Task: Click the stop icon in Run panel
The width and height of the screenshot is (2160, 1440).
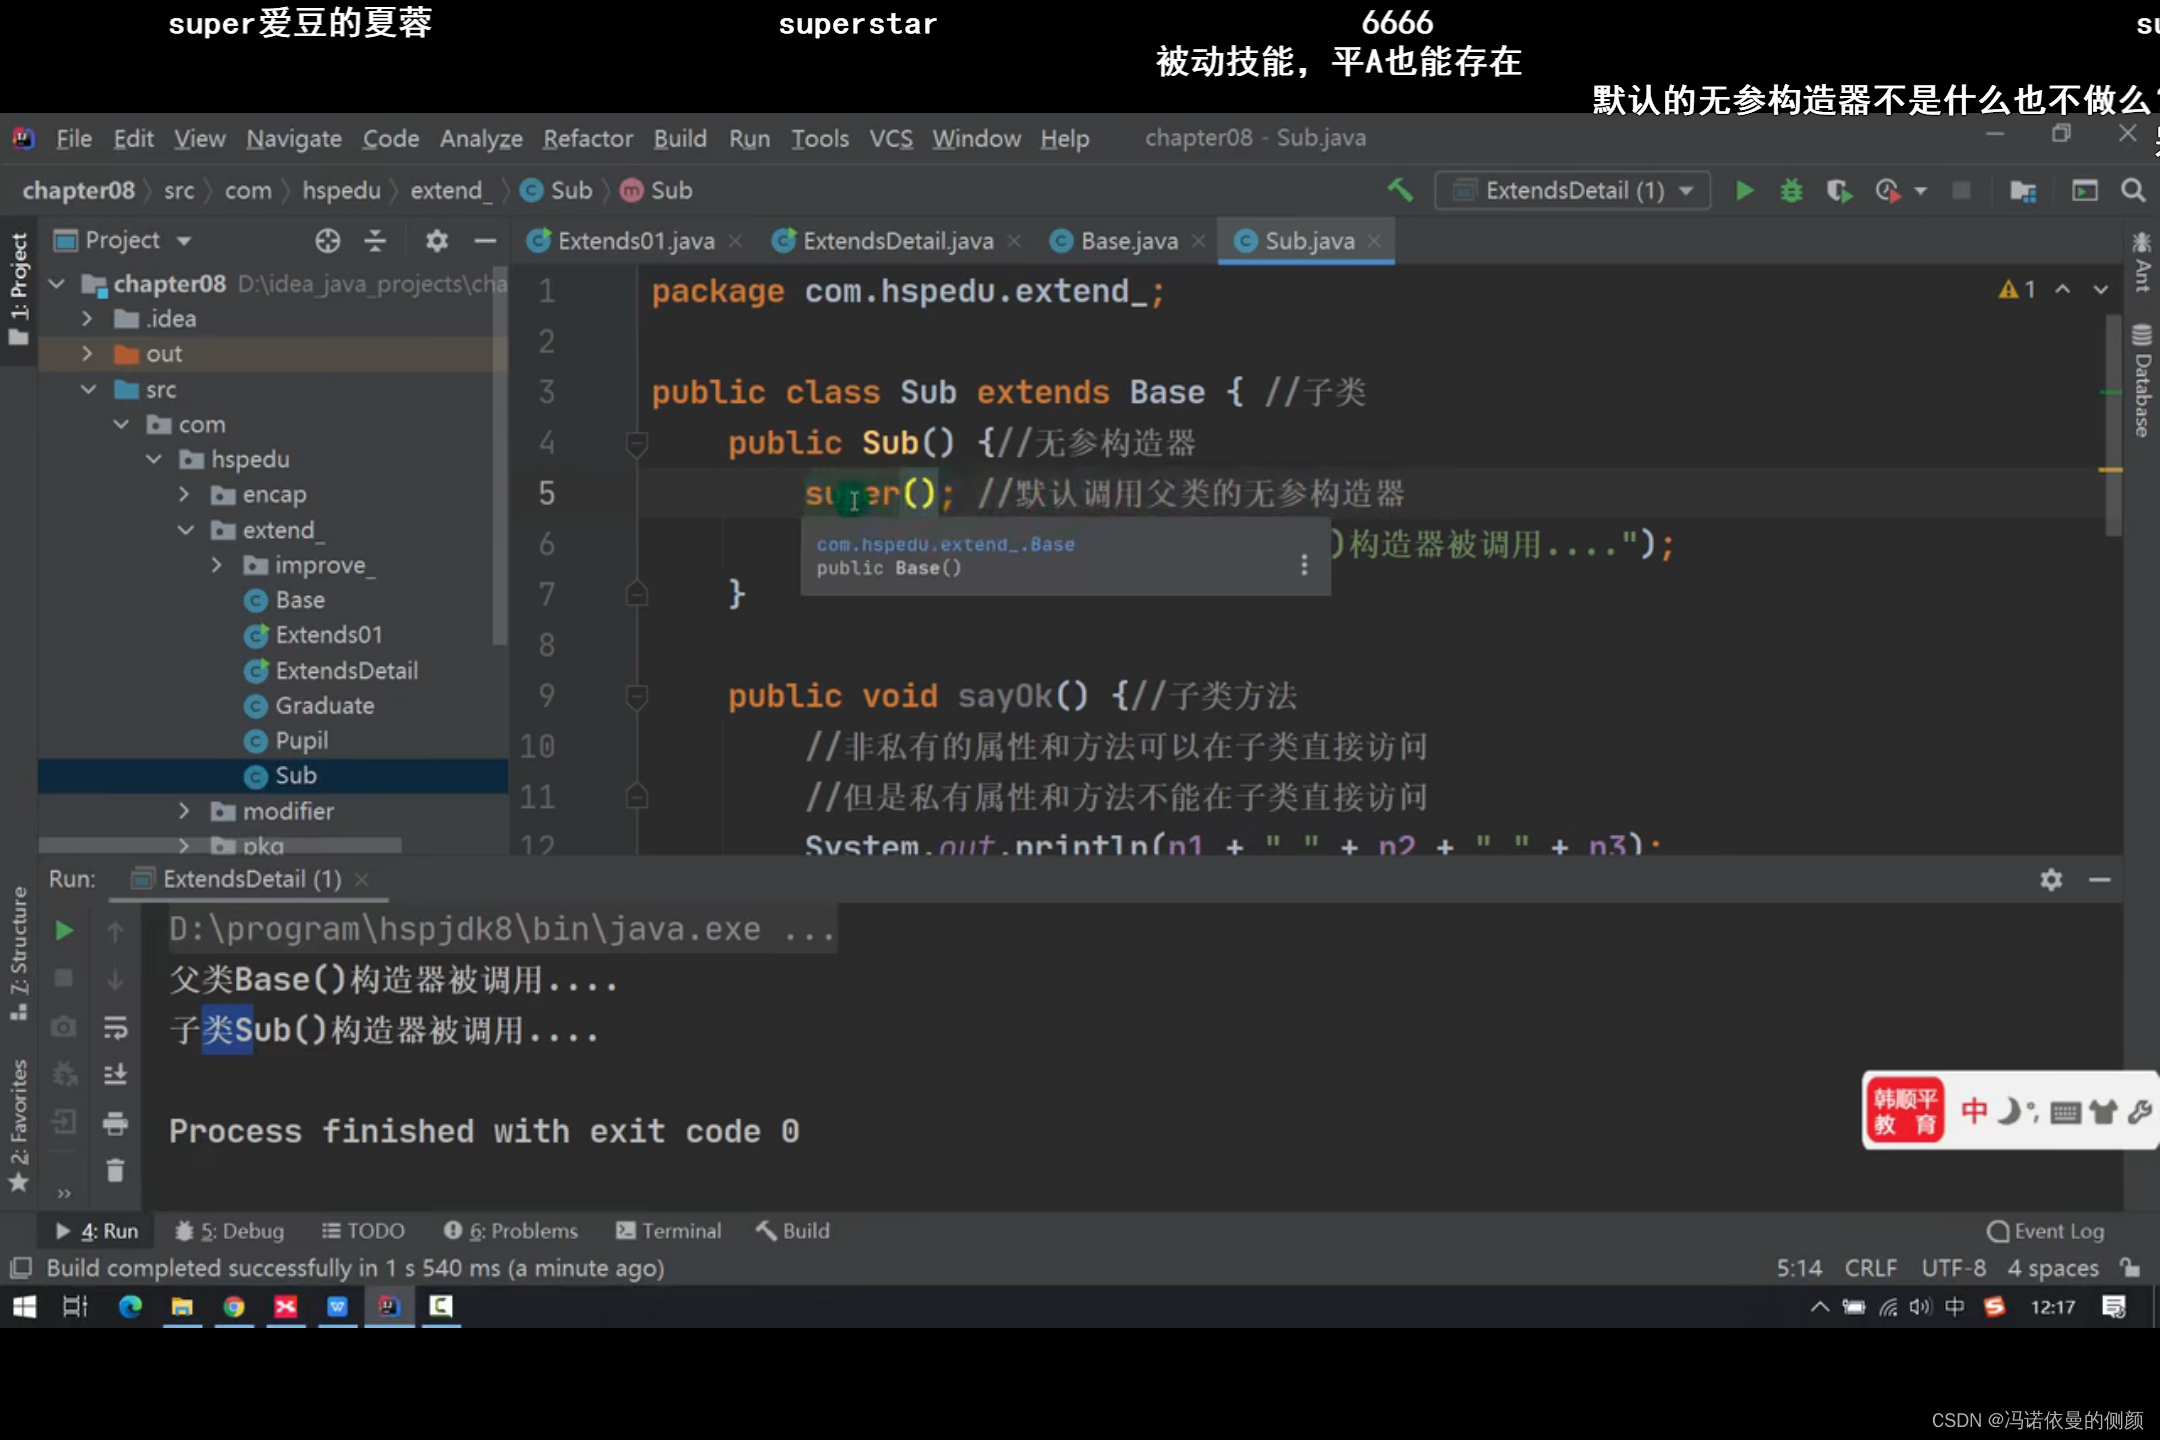Action: (64, 978)
